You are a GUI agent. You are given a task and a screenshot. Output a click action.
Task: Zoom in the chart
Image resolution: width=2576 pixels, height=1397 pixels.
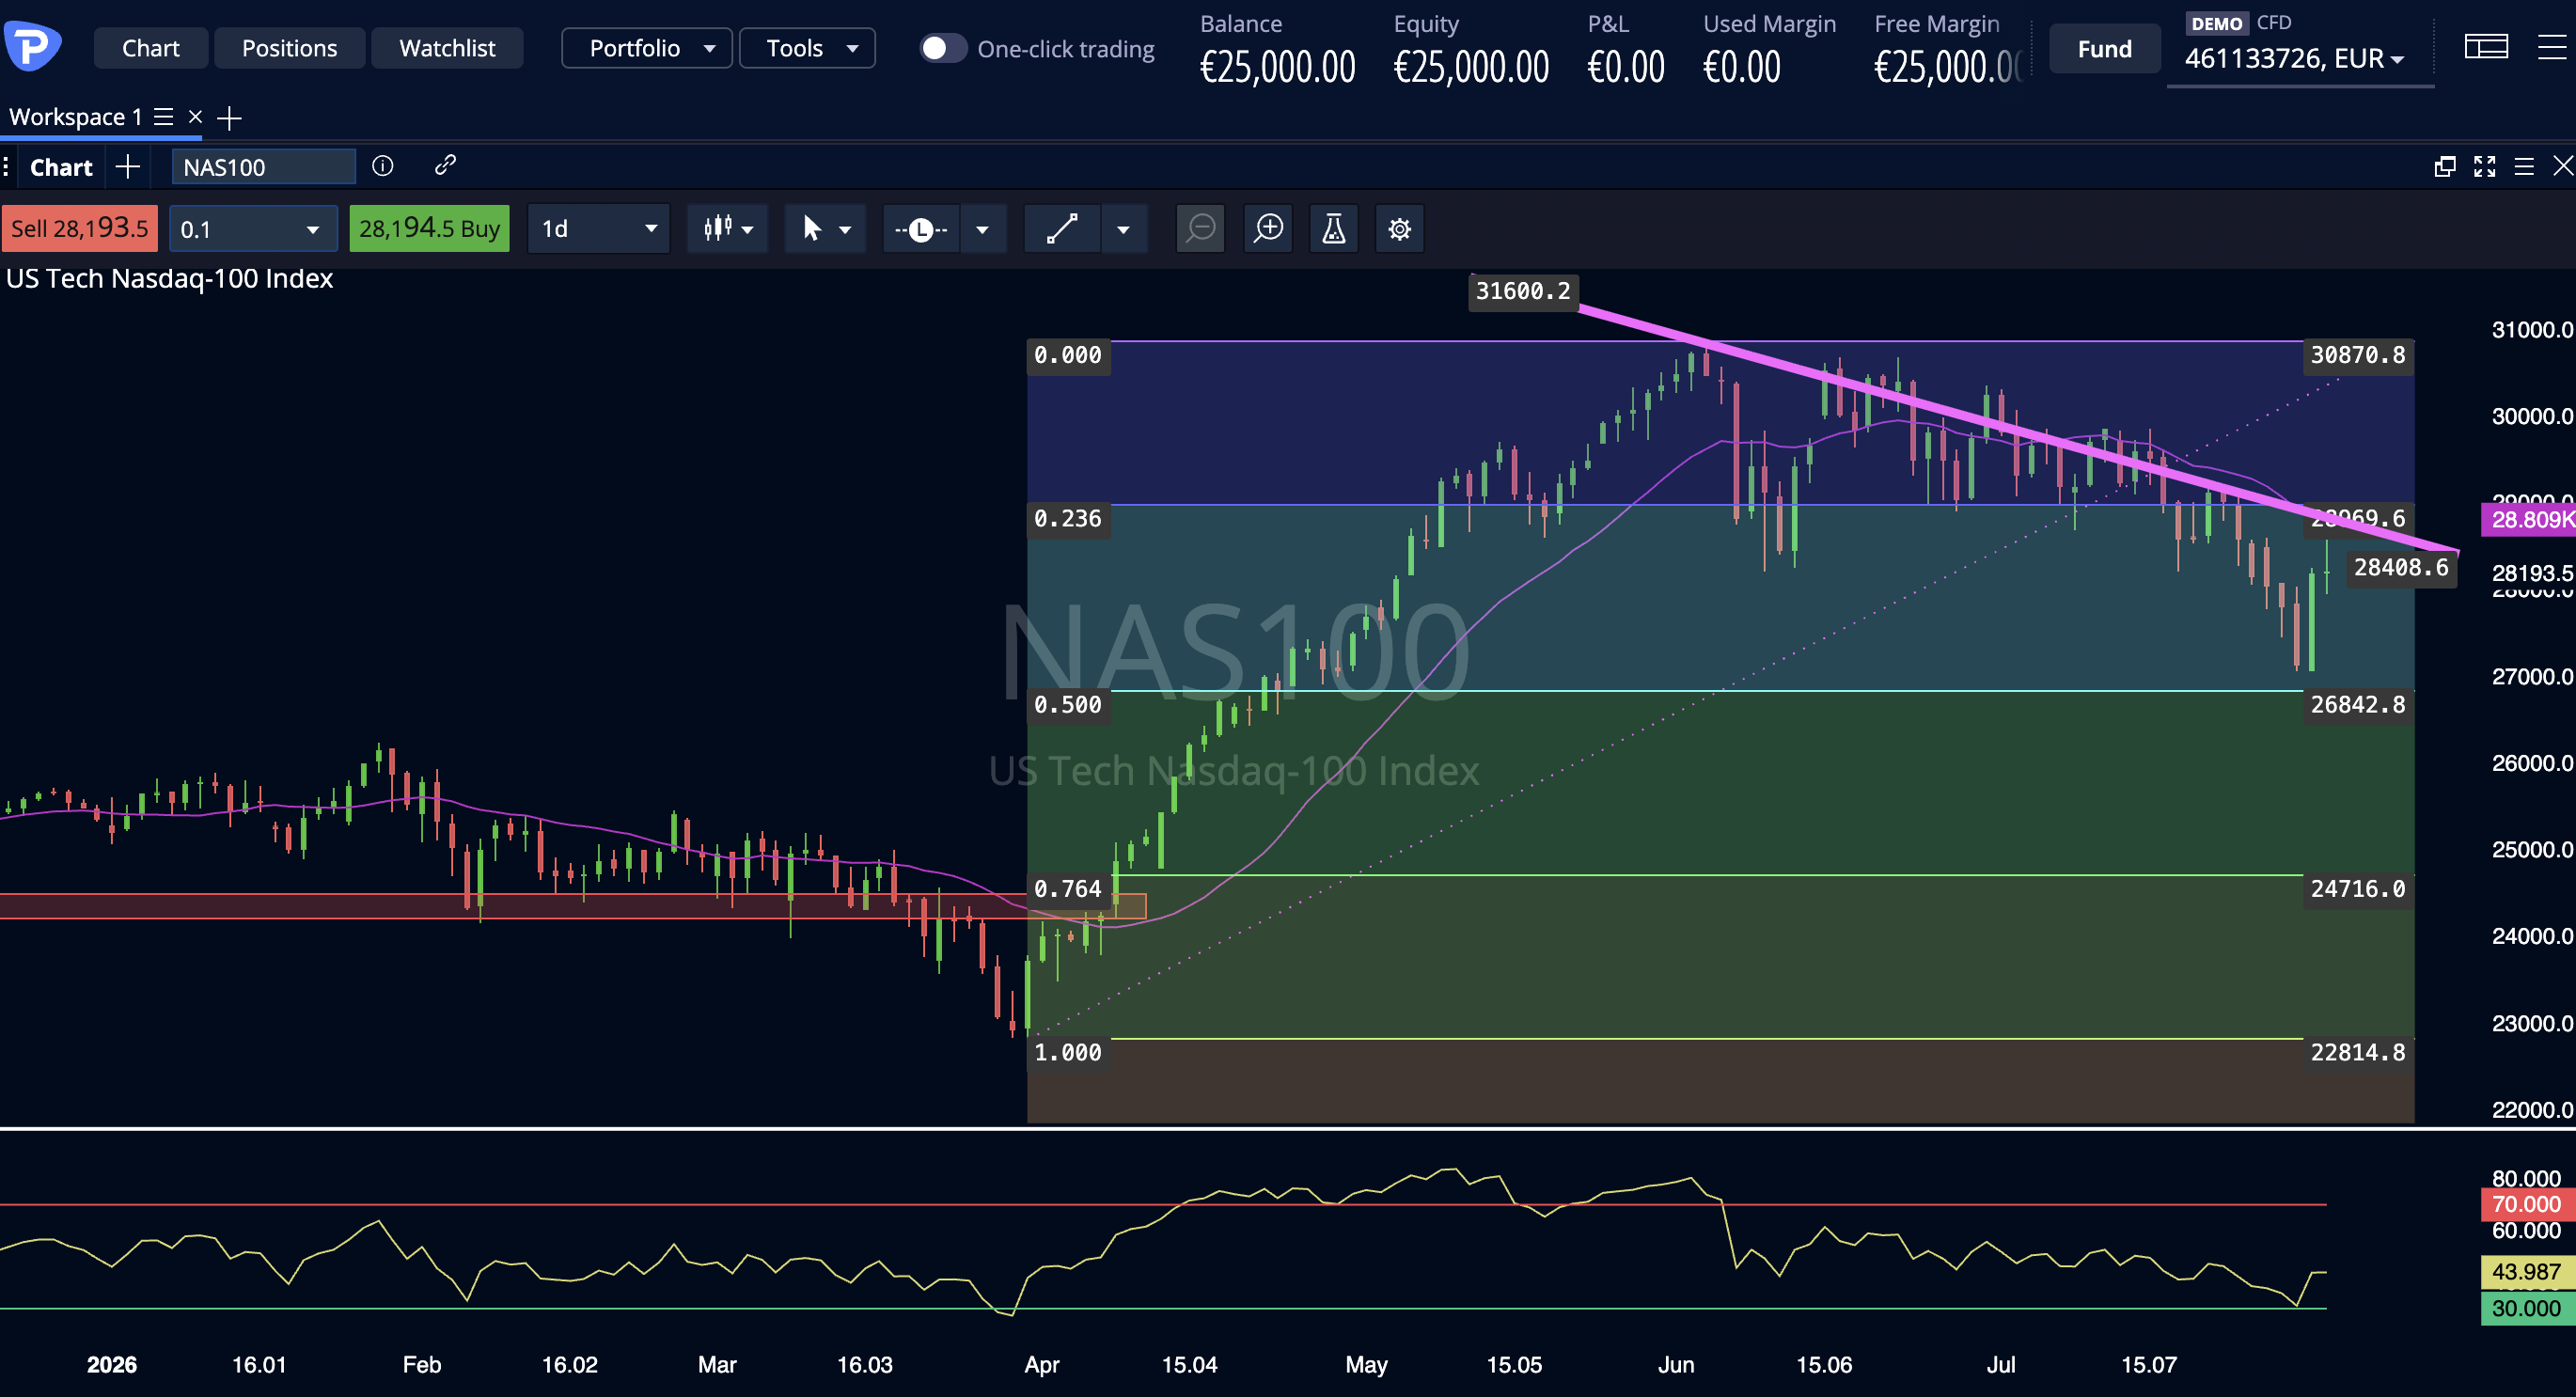(1269, 229)
